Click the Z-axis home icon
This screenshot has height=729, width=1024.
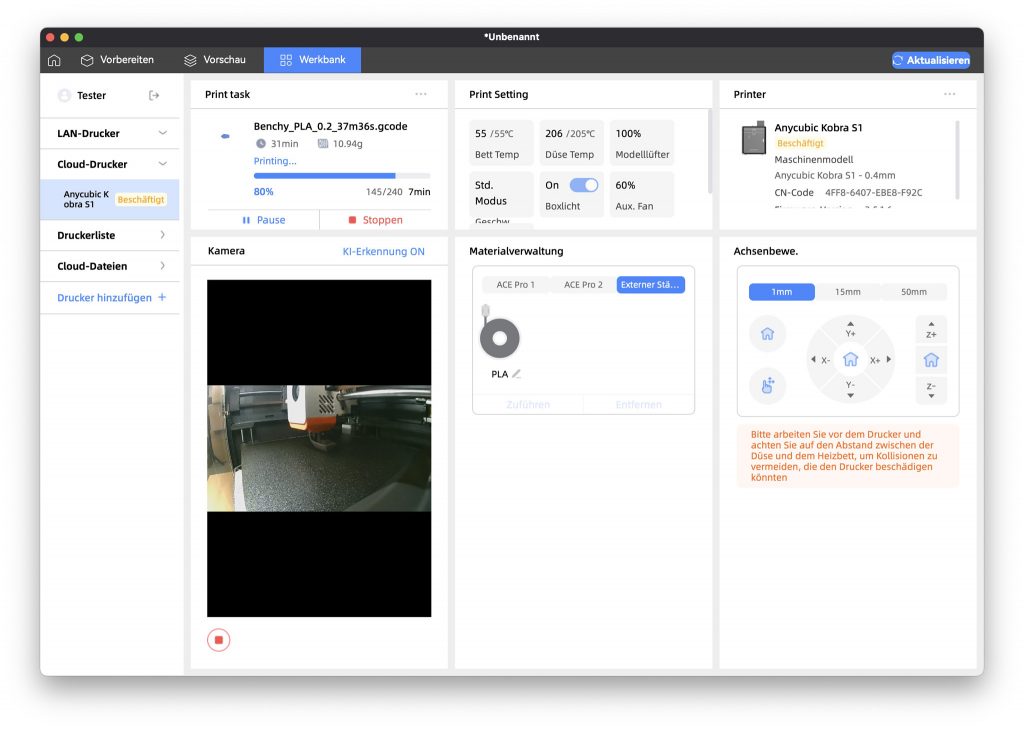point(931,360)
